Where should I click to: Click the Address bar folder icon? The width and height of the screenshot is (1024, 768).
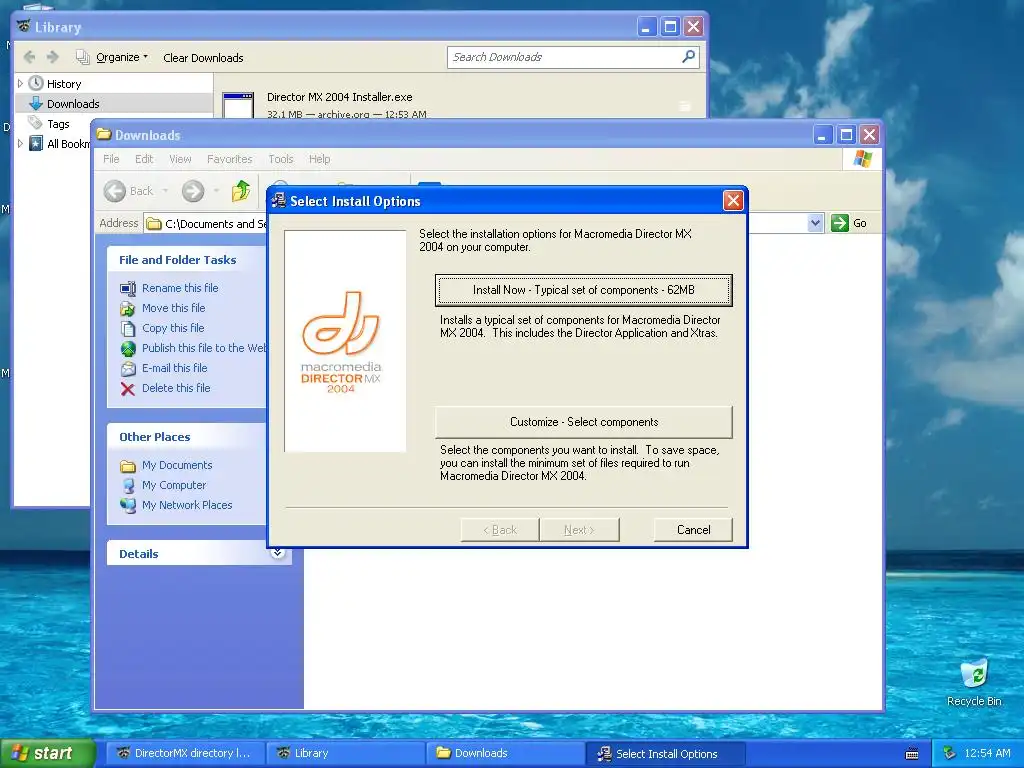pyautogui.click(x=154, y=223)
